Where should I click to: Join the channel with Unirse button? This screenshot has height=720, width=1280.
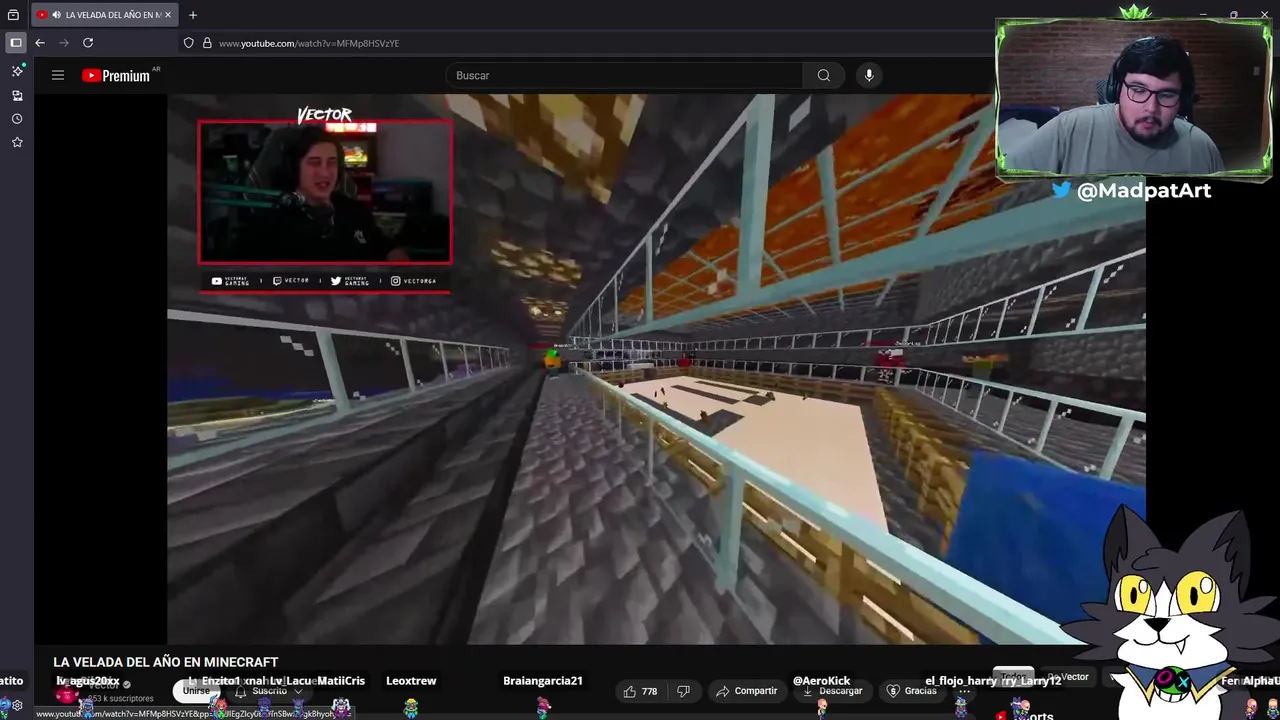(x=197, y=691)
